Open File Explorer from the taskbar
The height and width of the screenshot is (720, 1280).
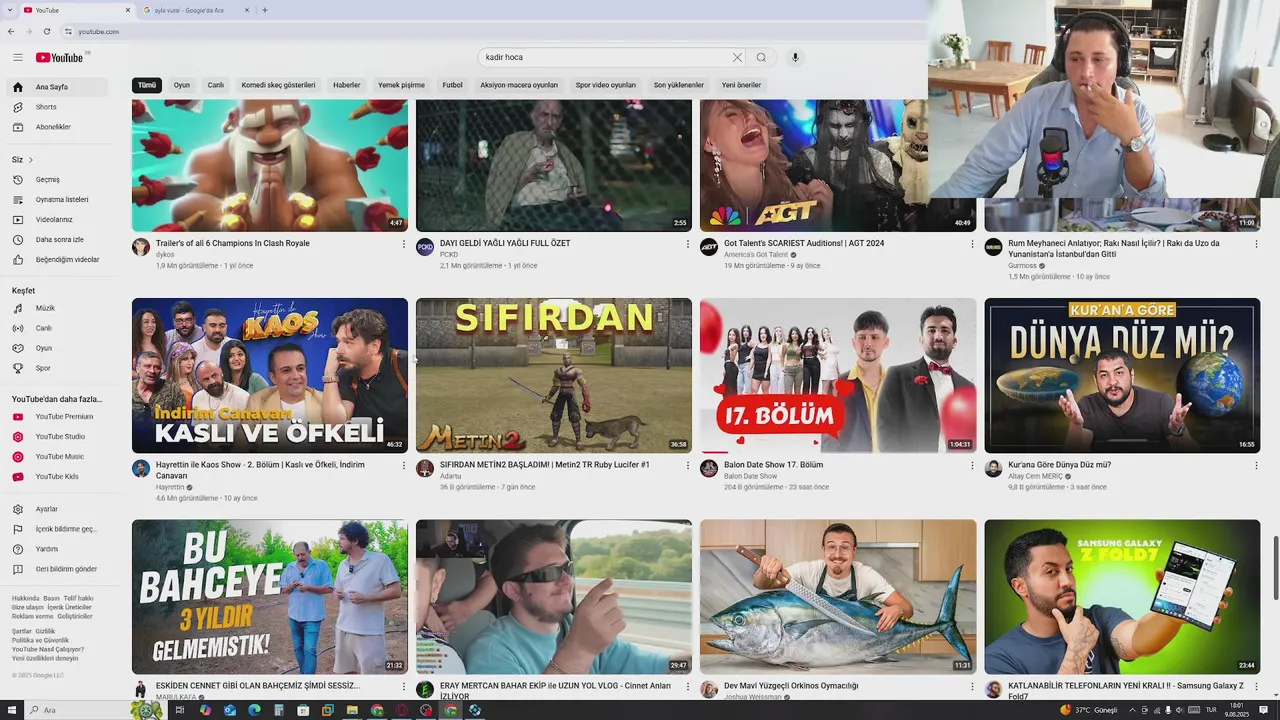[352, 710]
